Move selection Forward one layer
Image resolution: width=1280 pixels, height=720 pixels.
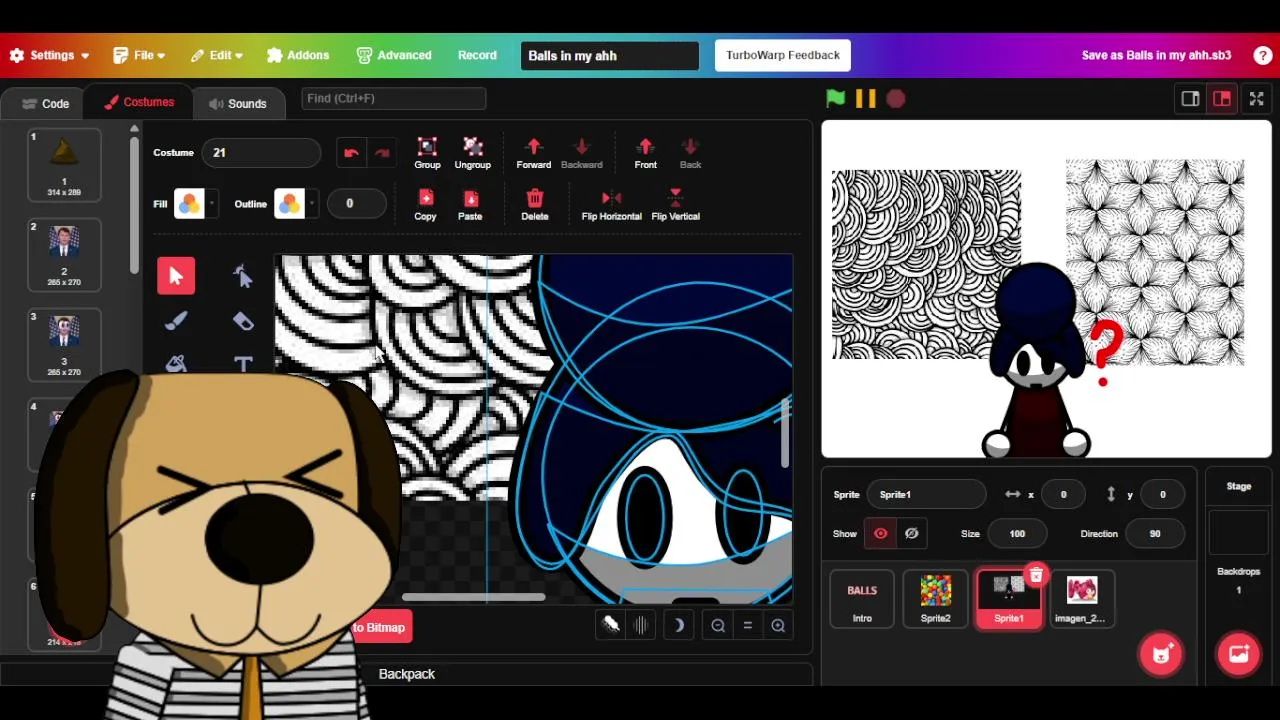(x=533, y=153)
